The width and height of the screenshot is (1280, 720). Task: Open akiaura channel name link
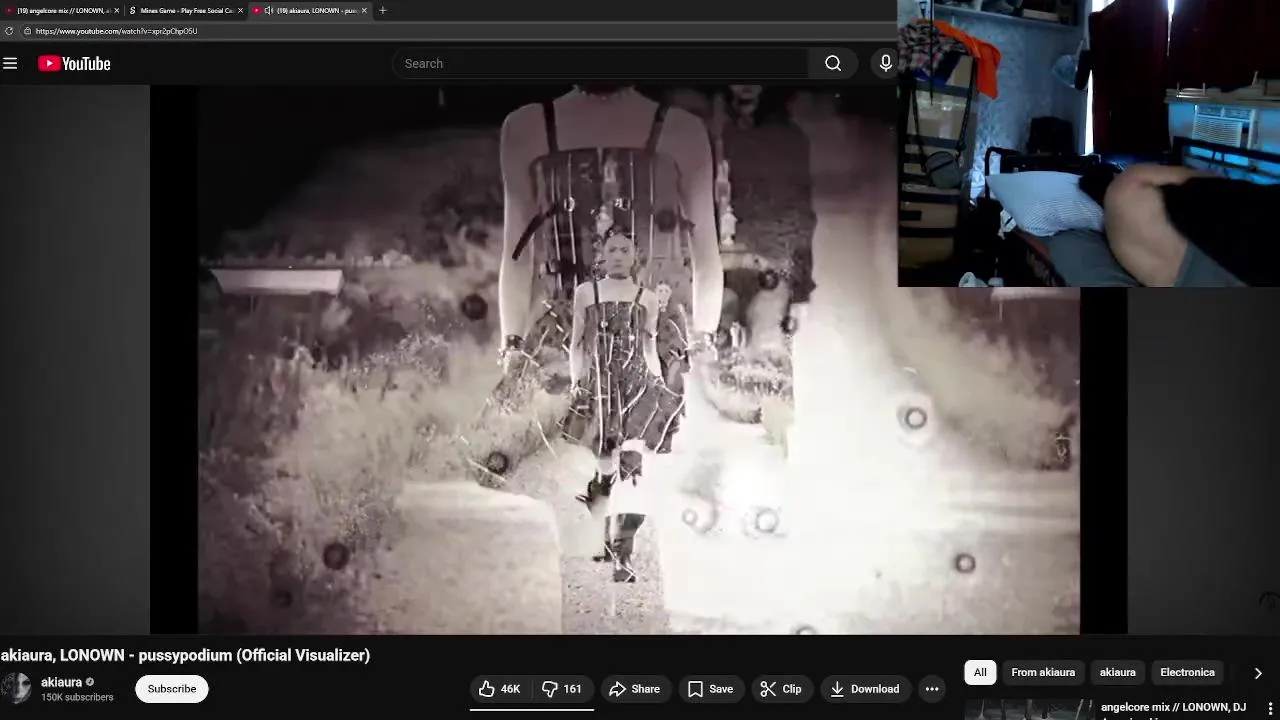point(61,682)
